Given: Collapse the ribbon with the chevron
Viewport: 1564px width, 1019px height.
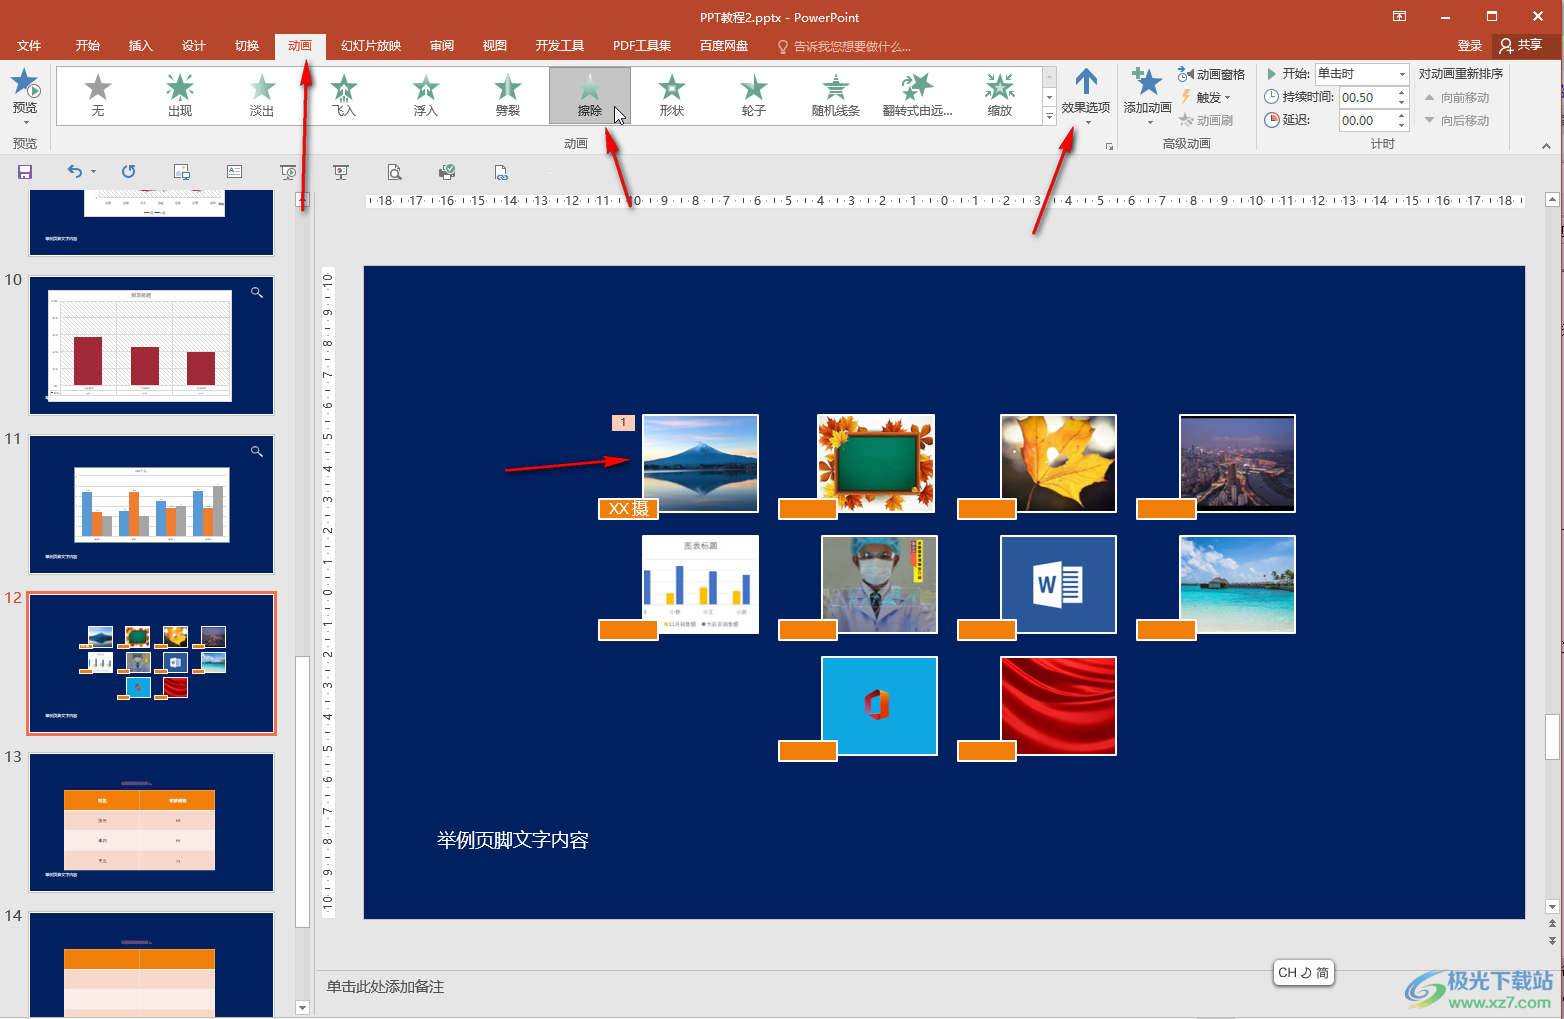Looking at the screenshot, I should tap(1546, 146).
